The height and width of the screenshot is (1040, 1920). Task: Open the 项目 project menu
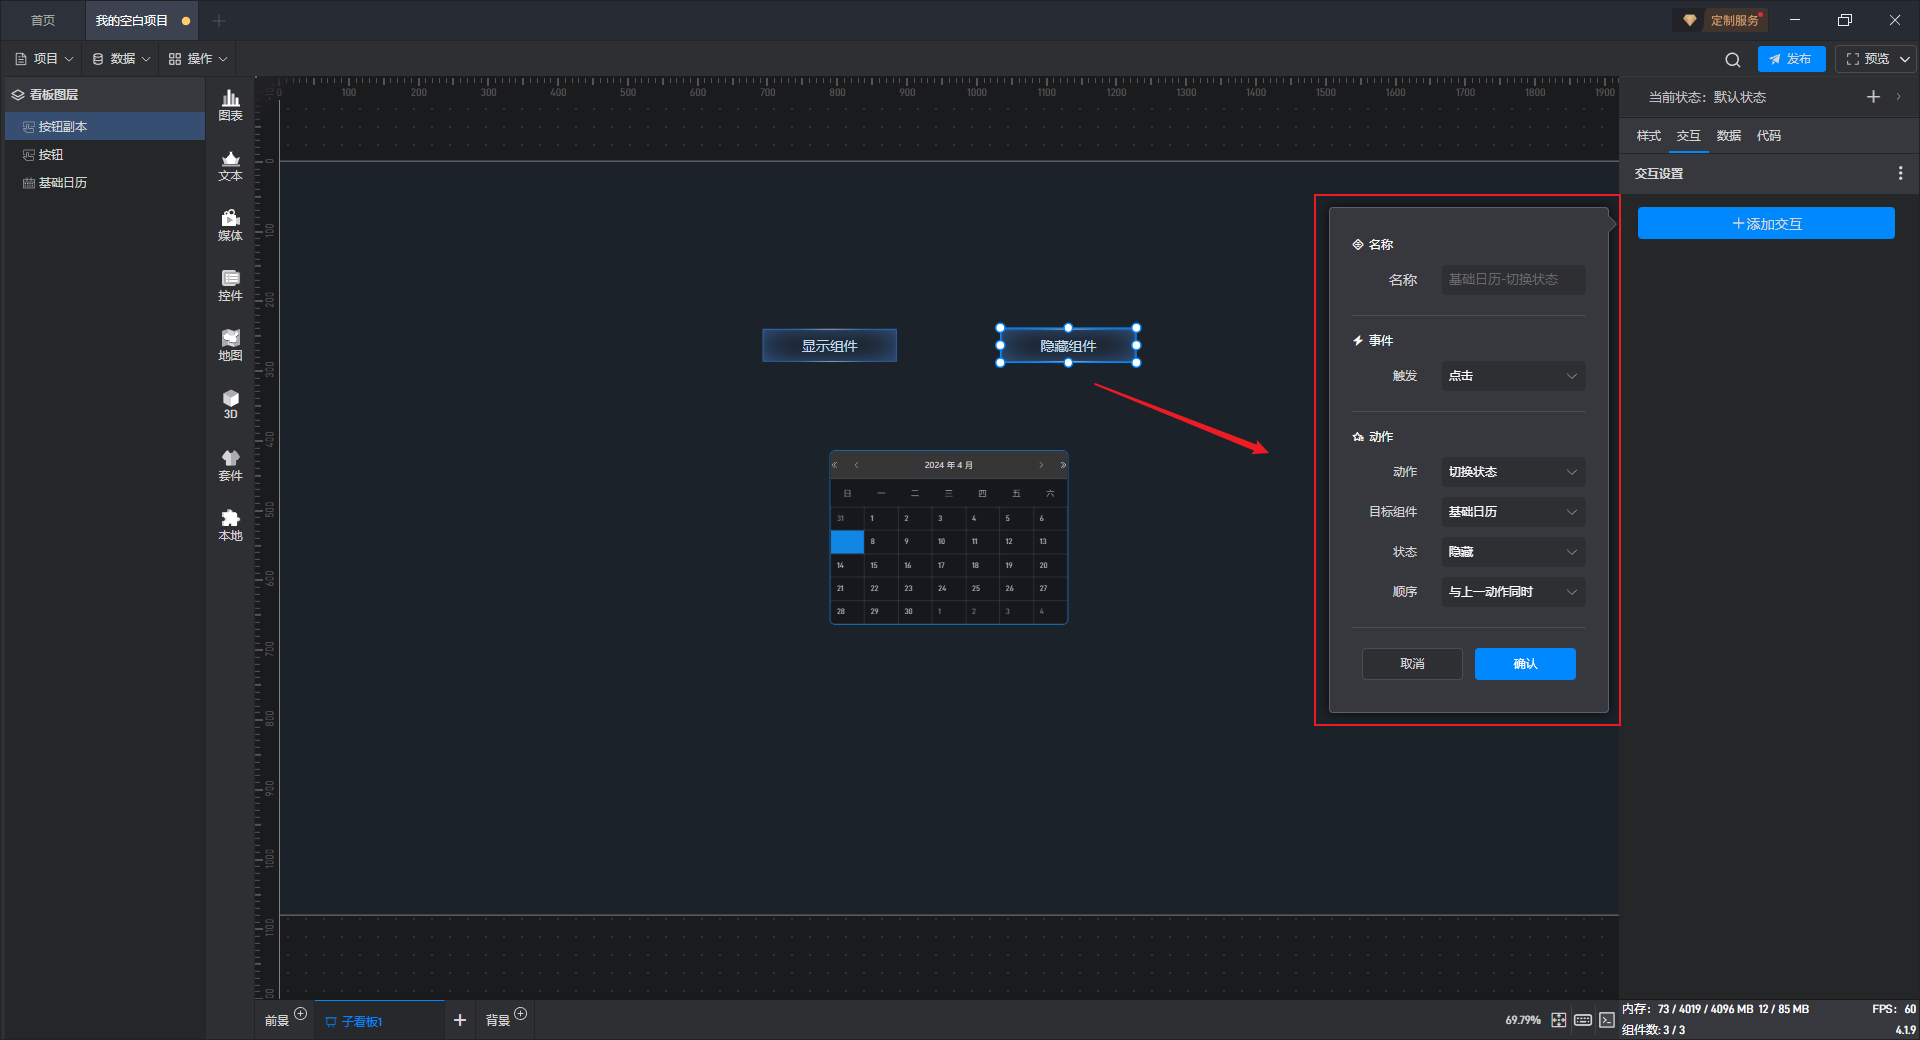tap(44, 59)
